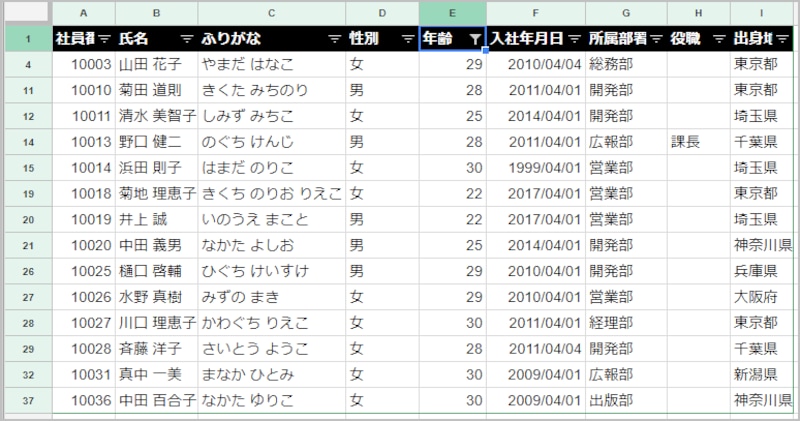Select row 4 header
Screen dimensions: 800x421
point(29,65)
